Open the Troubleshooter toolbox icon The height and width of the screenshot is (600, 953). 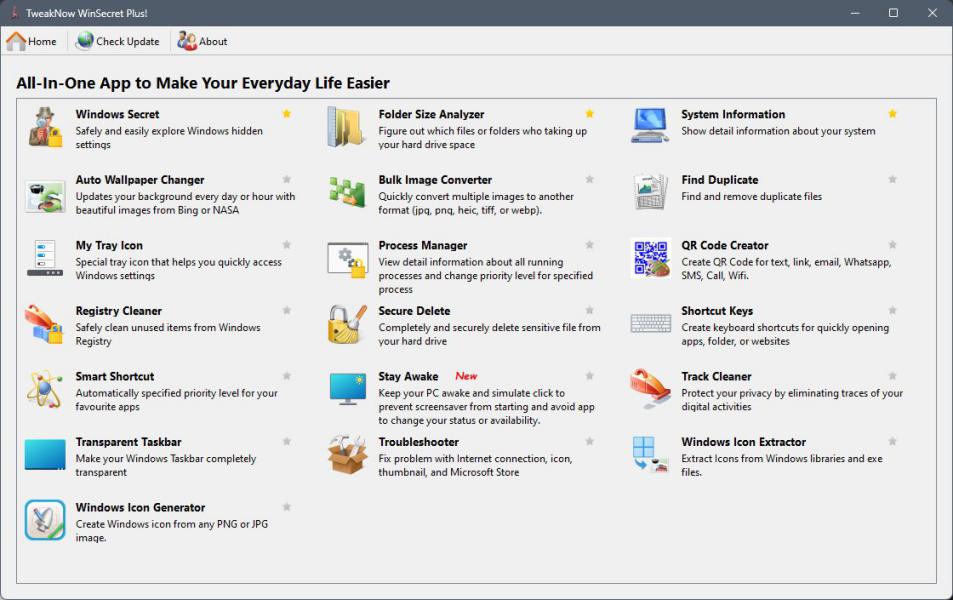pyautogui.click(x=348, y=454)
